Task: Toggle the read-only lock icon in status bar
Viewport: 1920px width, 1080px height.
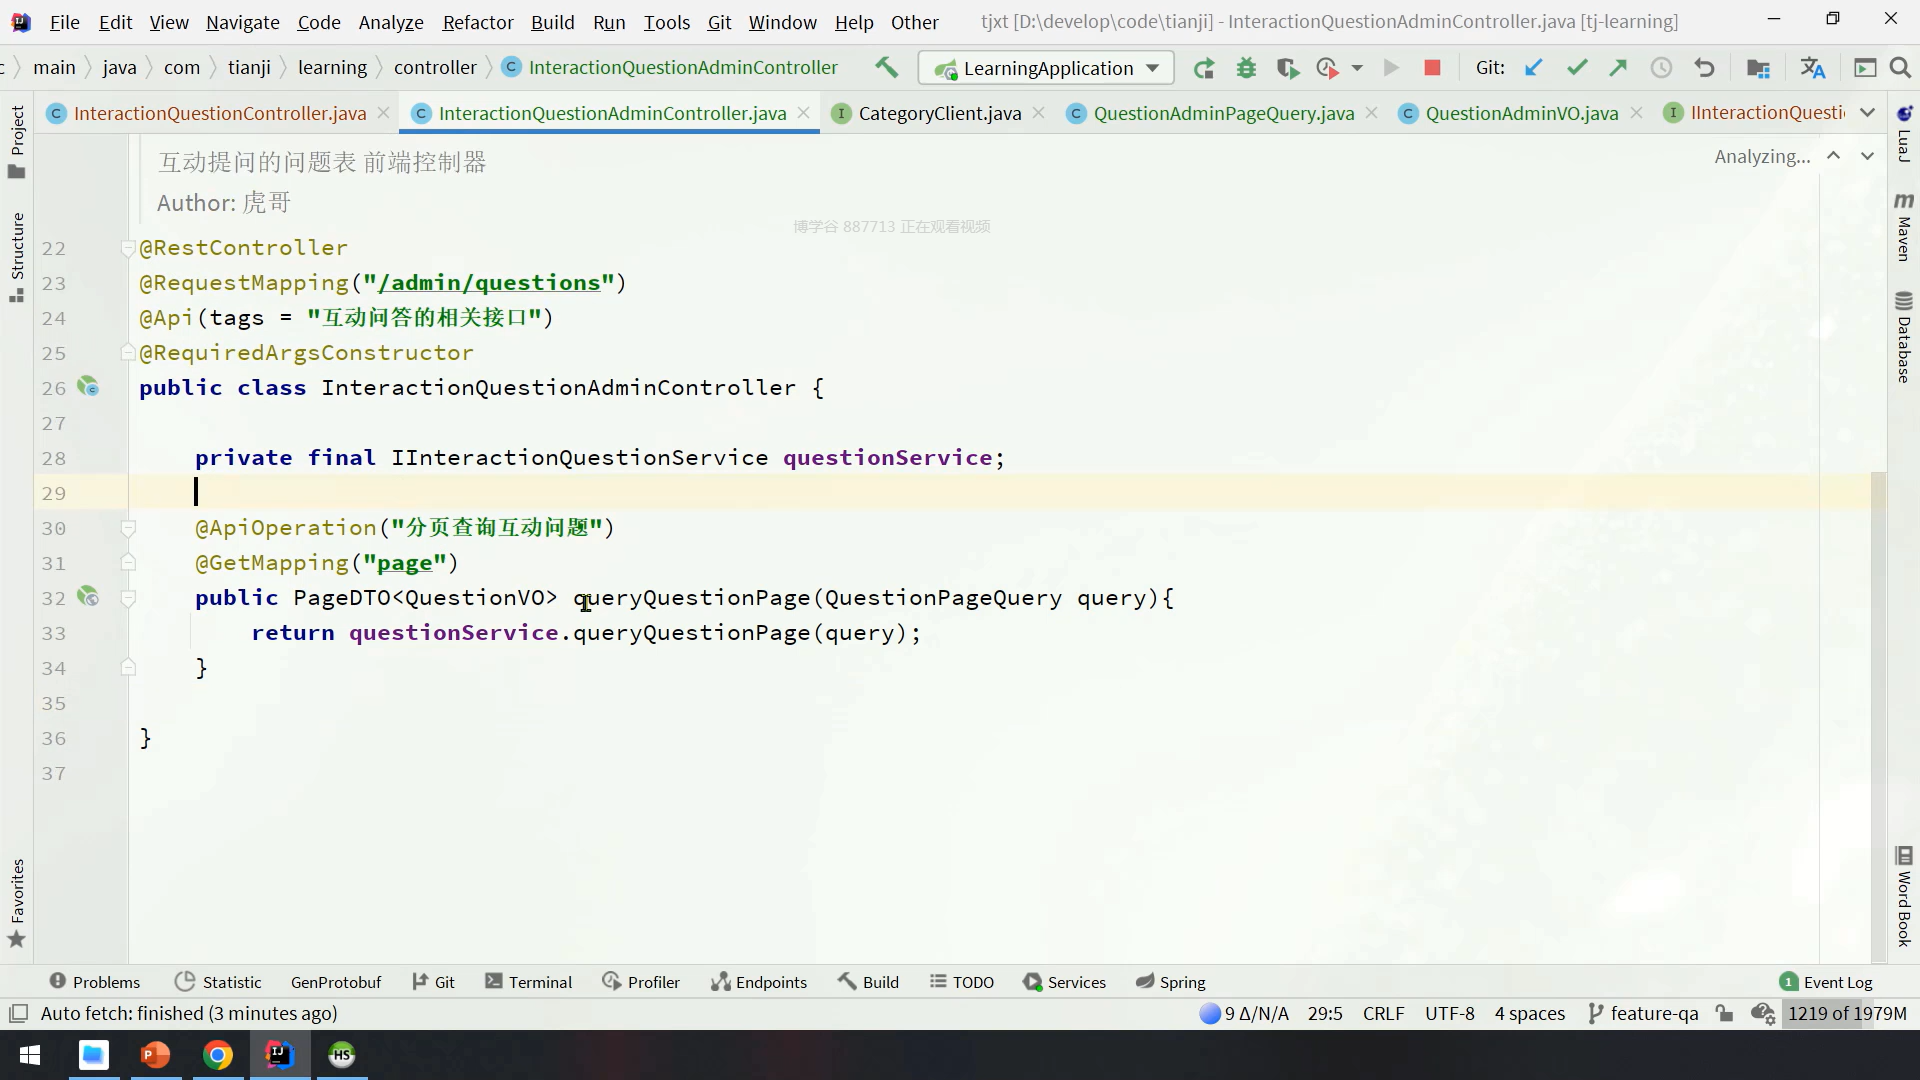Action: coord(1724,1013)
